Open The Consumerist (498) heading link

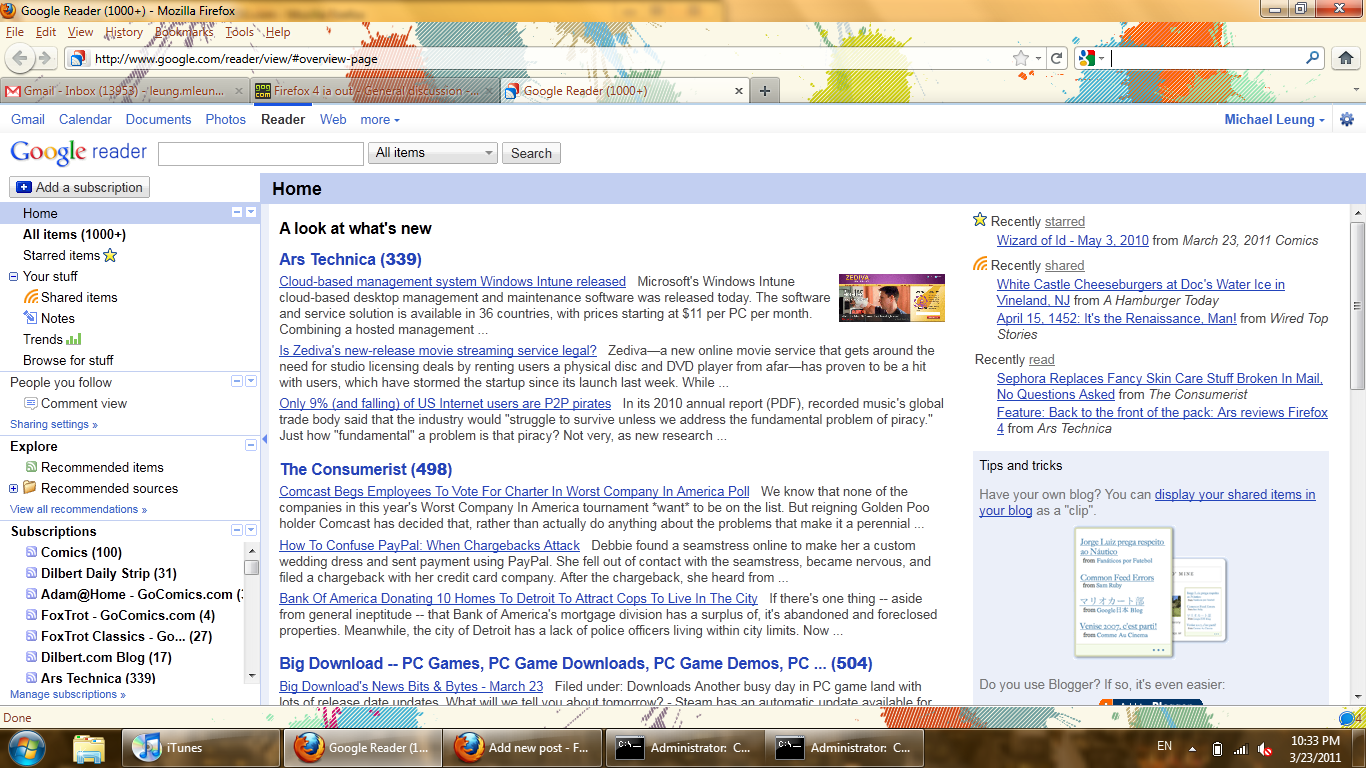[366, 469]
